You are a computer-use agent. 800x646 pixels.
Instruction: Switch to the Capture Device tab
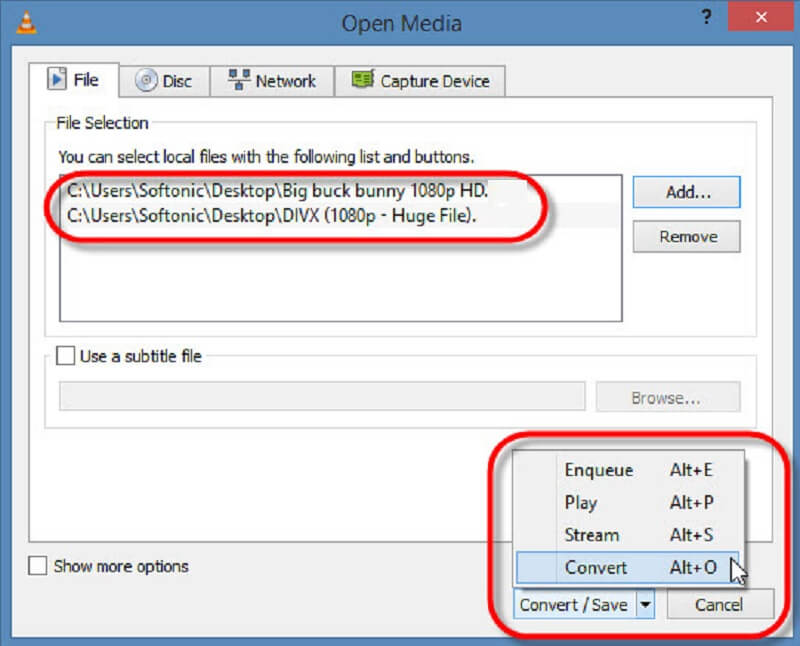[420, 80]
